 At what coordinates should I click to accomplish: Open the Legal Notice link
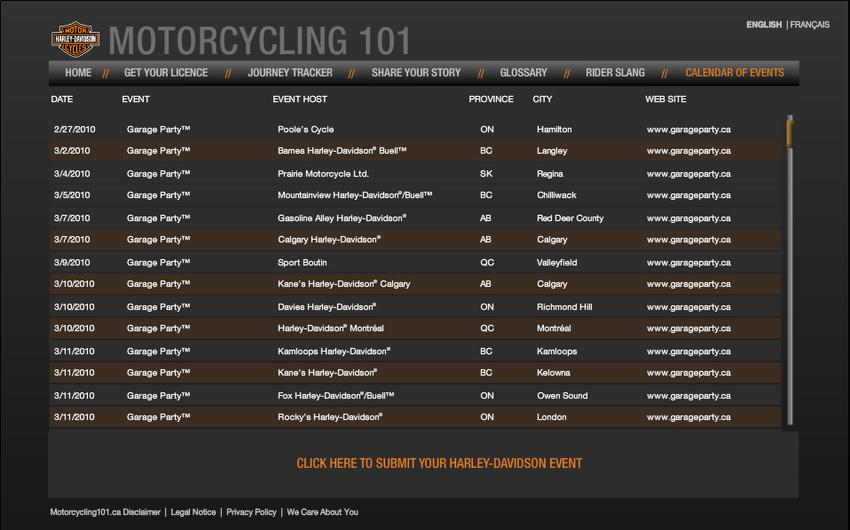tap(193, 512)
